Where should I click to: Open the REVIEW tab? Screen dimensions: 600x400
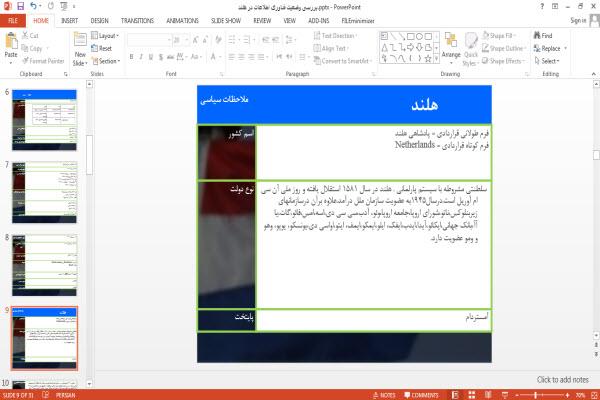[262, 21]
